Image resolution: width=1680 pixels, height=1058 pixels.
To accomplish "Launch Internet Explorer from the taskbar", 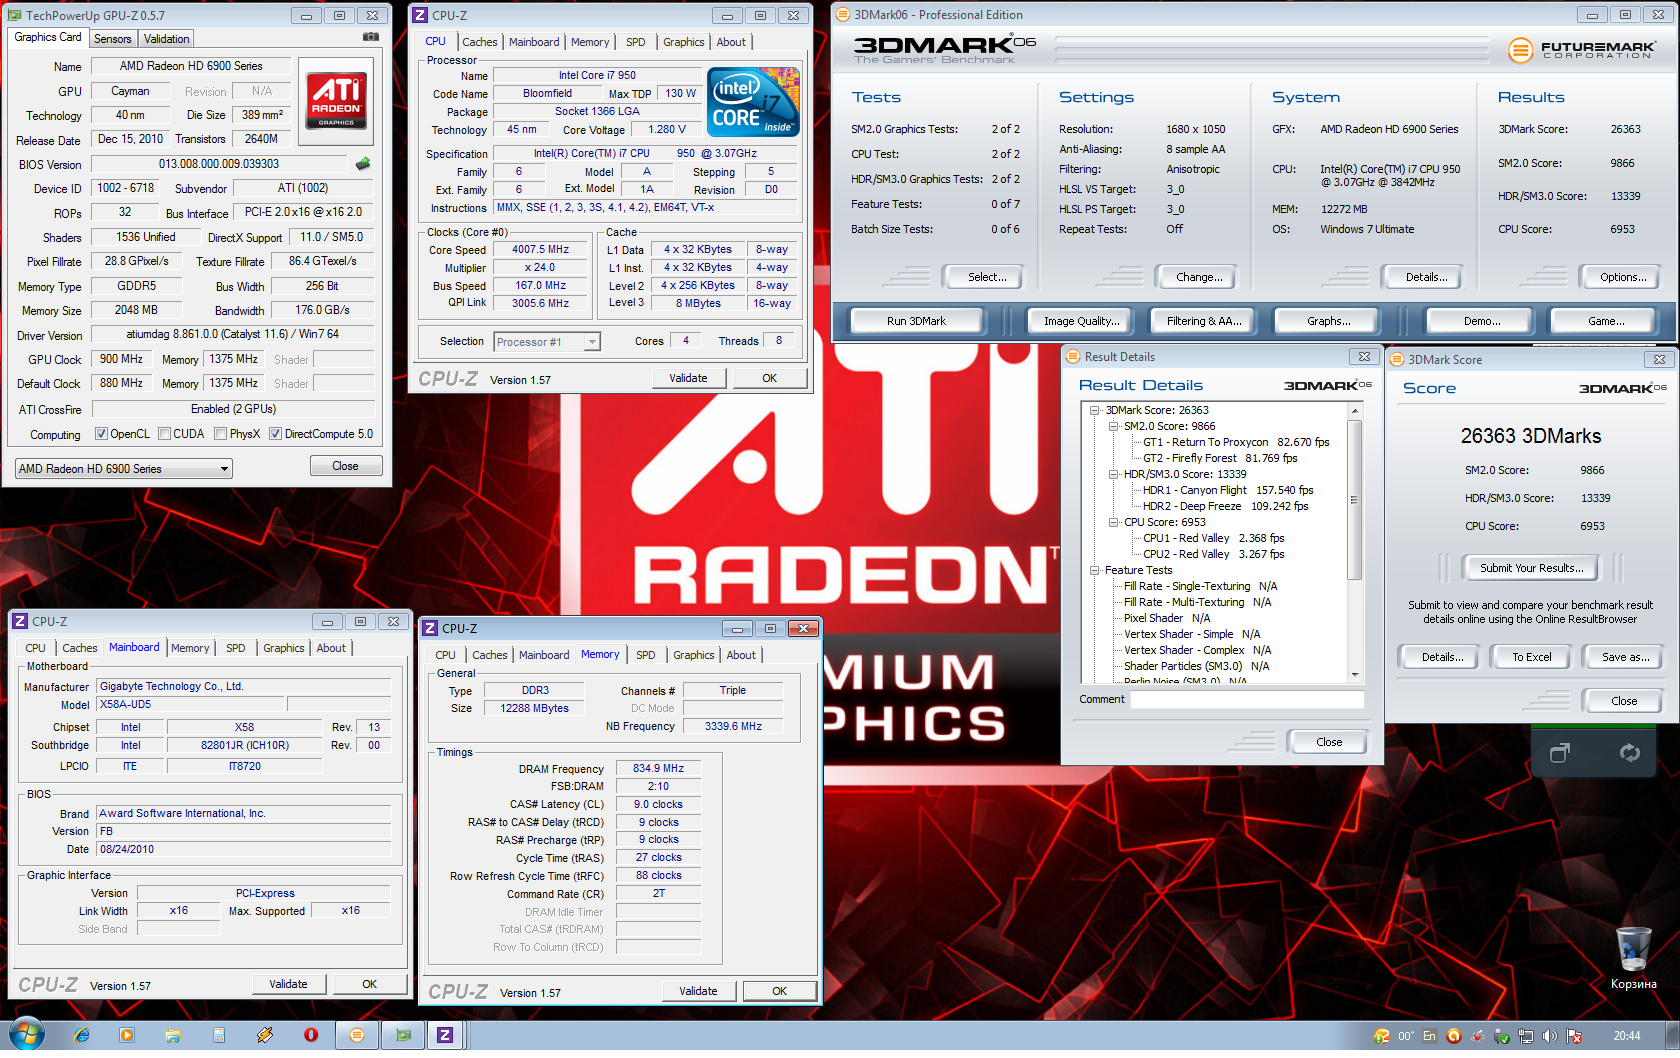I will click(x=81, y=1036).
